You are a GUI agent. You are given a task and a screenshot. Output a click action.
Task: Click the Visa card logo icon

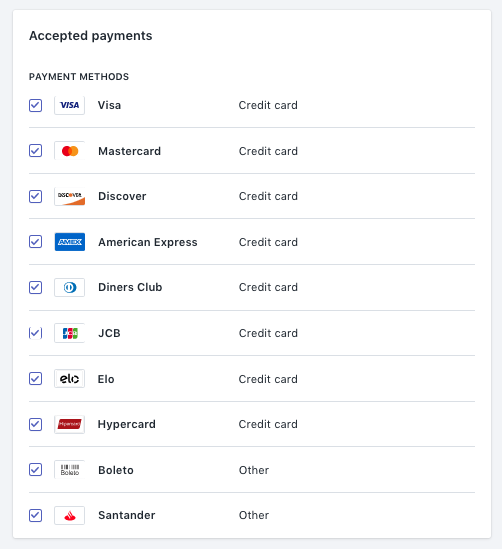tap(69, 105)
